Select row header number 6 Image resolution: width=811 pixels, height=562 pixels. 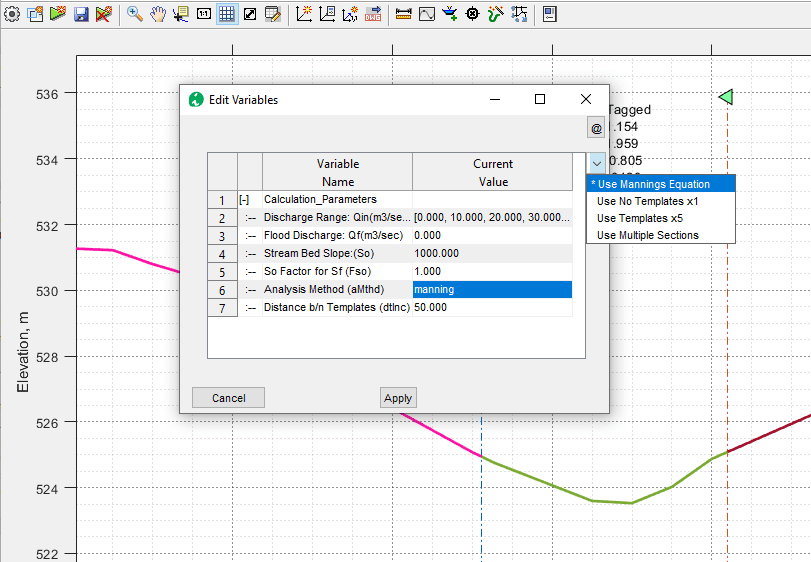click(222, 290)
